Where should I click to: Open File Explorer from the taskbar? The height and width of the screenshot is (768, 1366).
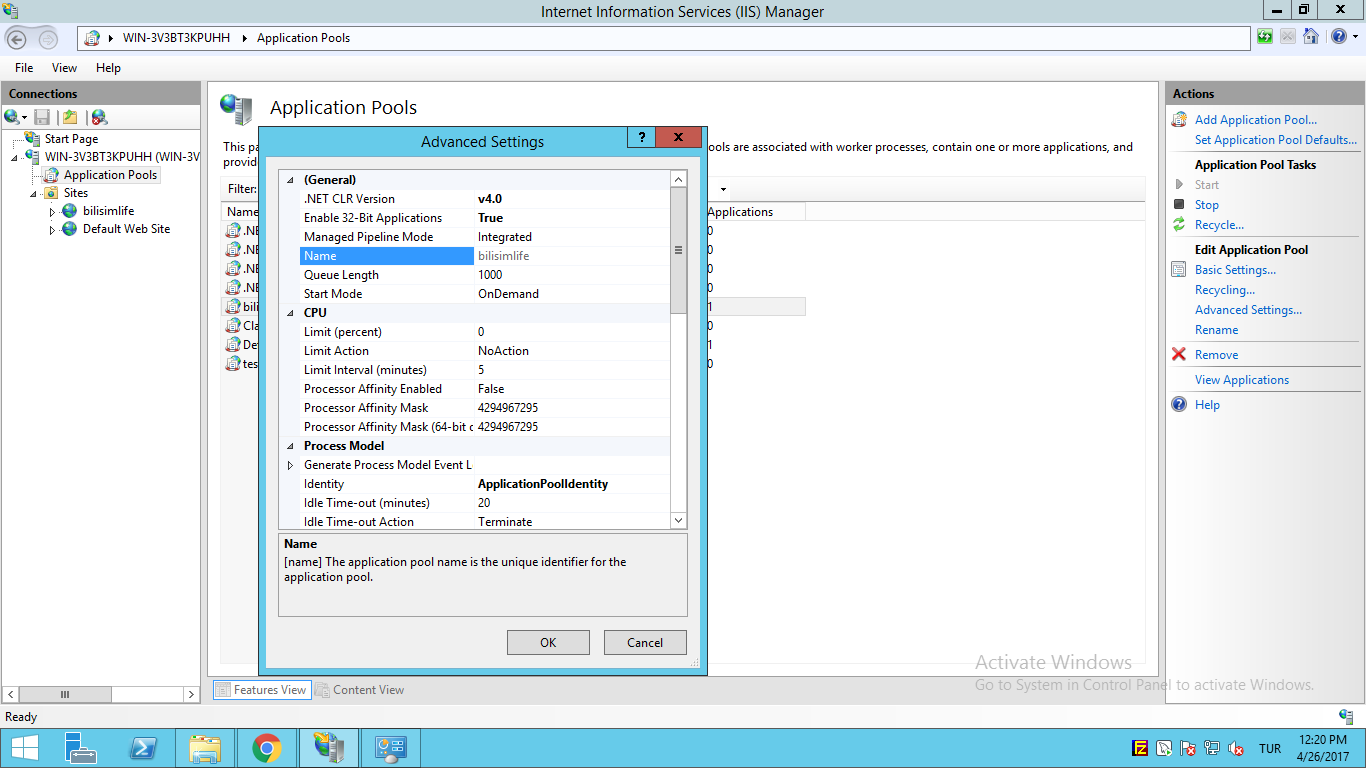pyautogui.click(x=205, y=748)
